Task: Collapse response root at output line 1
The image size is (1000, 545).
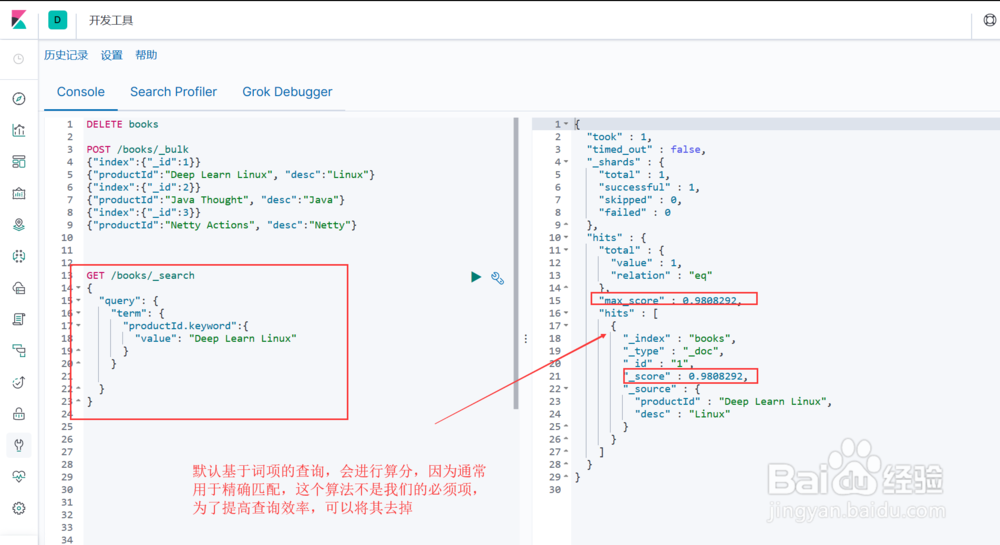Action: coord(566,124)
